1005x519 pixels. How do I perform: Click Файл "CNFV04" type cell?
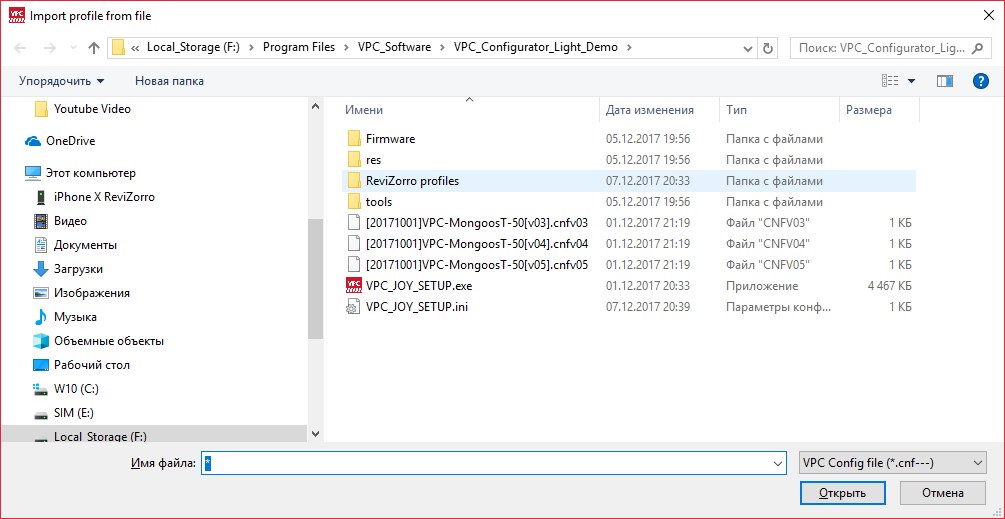coord(768,243)
